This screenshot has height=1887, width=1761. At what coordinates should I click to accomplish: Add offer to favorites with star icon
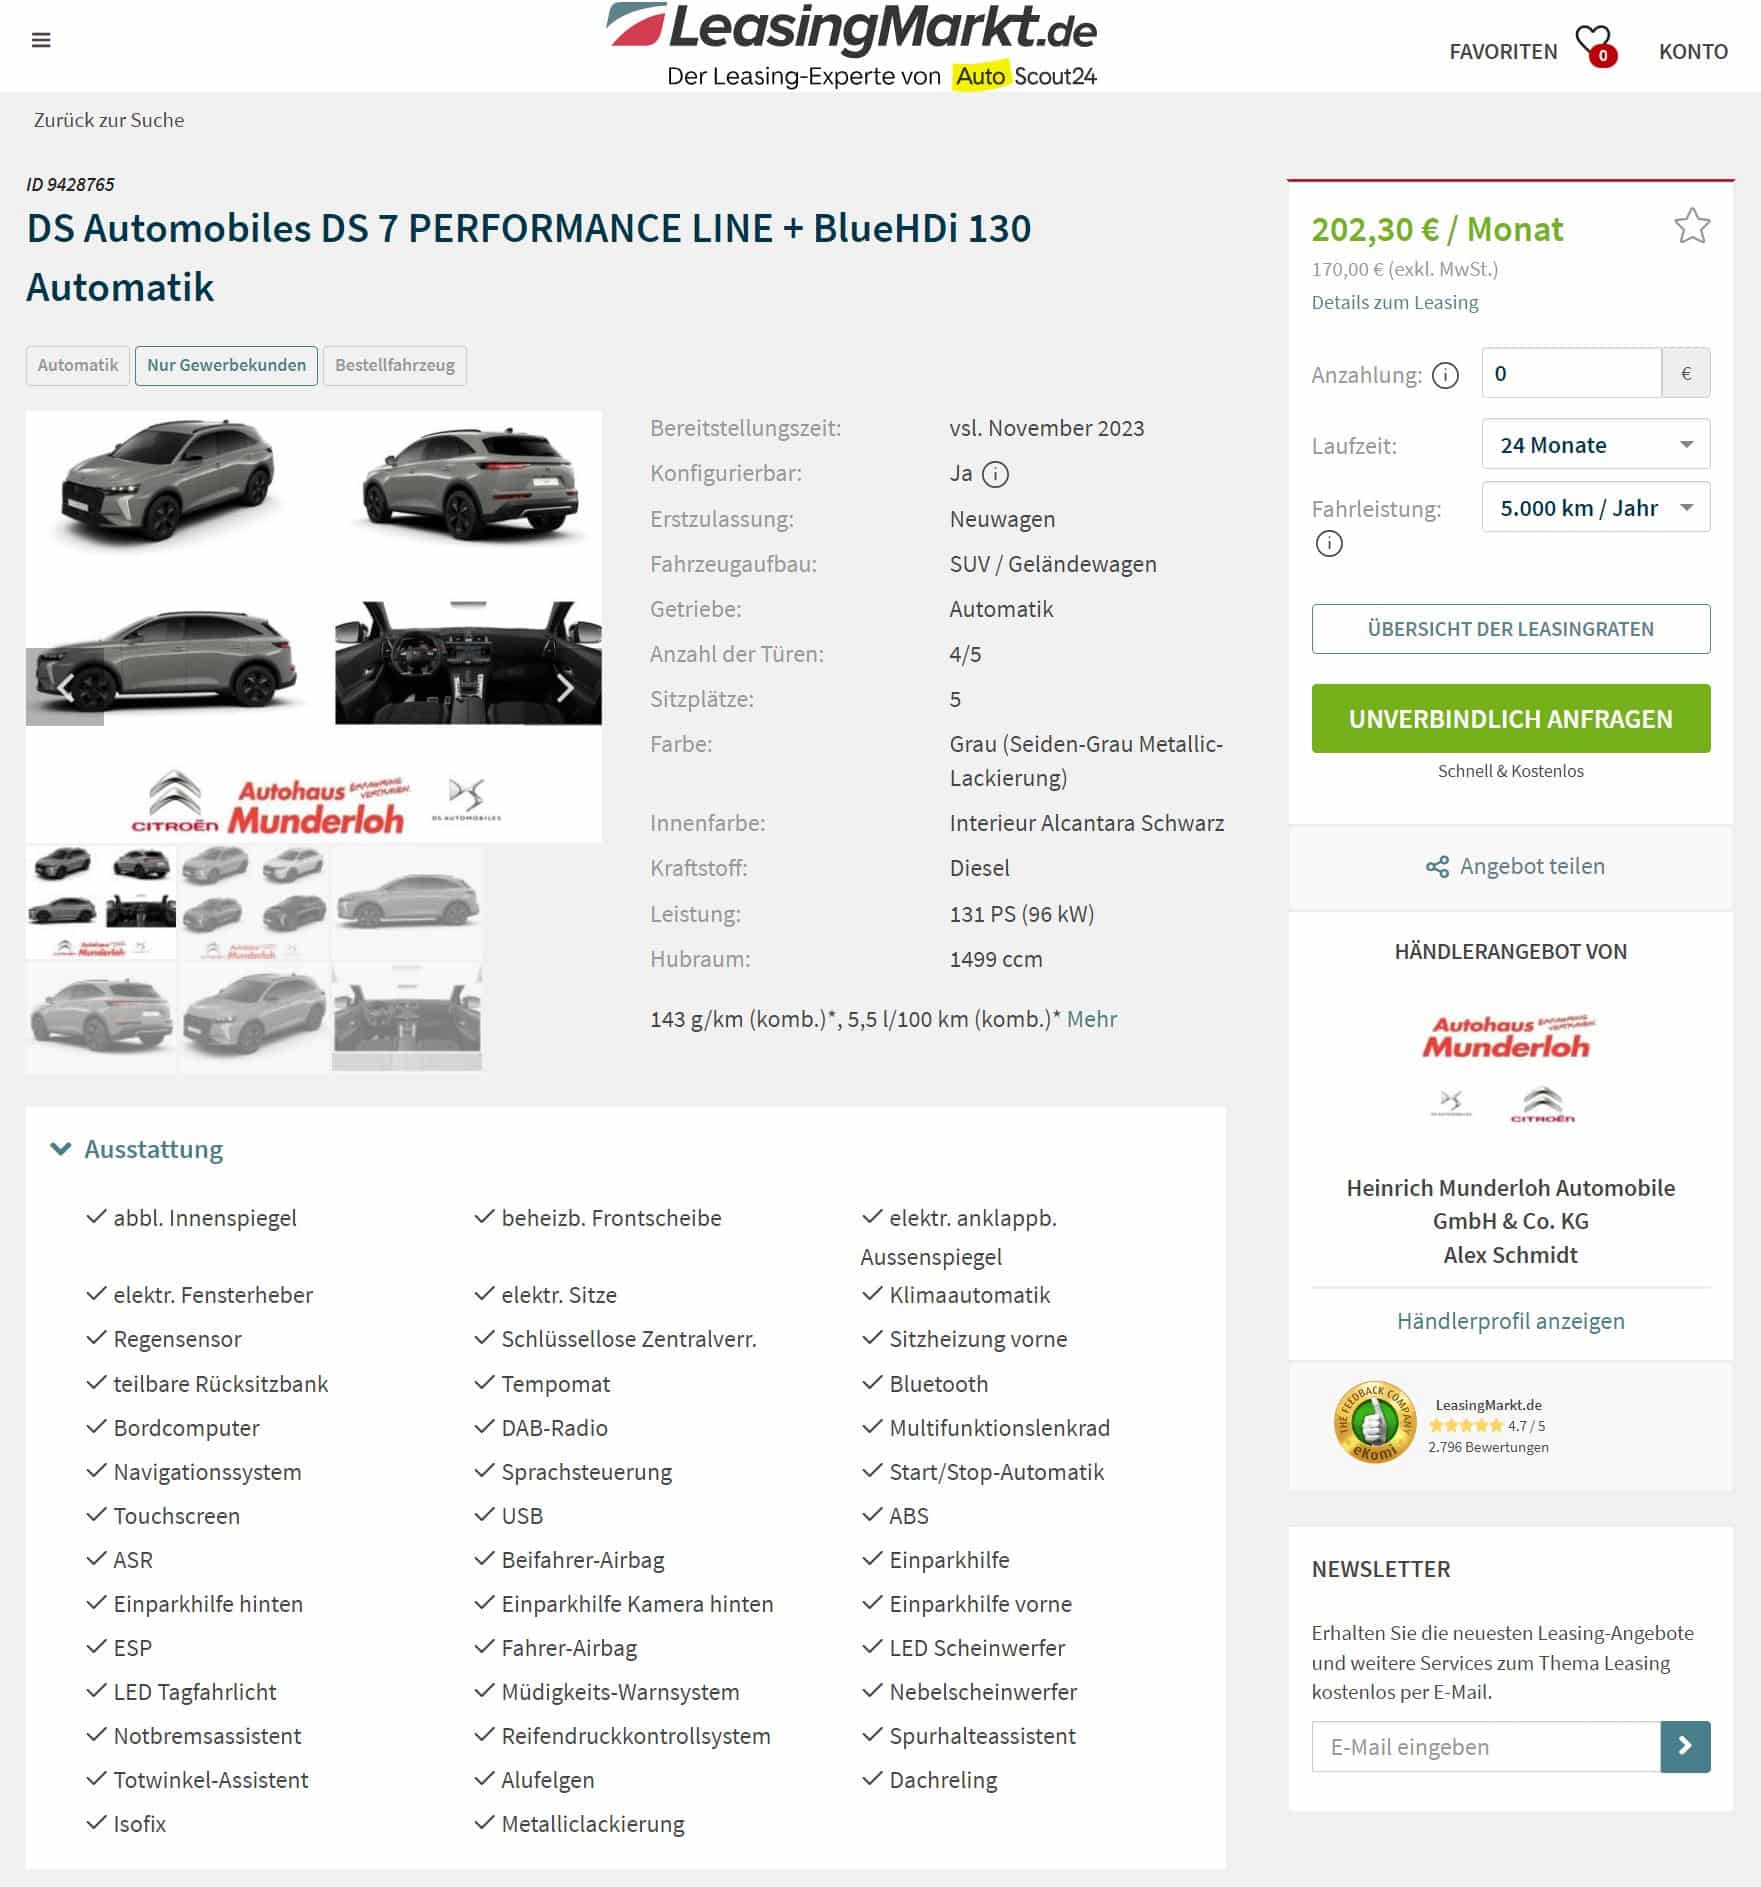coord(1692,226)
